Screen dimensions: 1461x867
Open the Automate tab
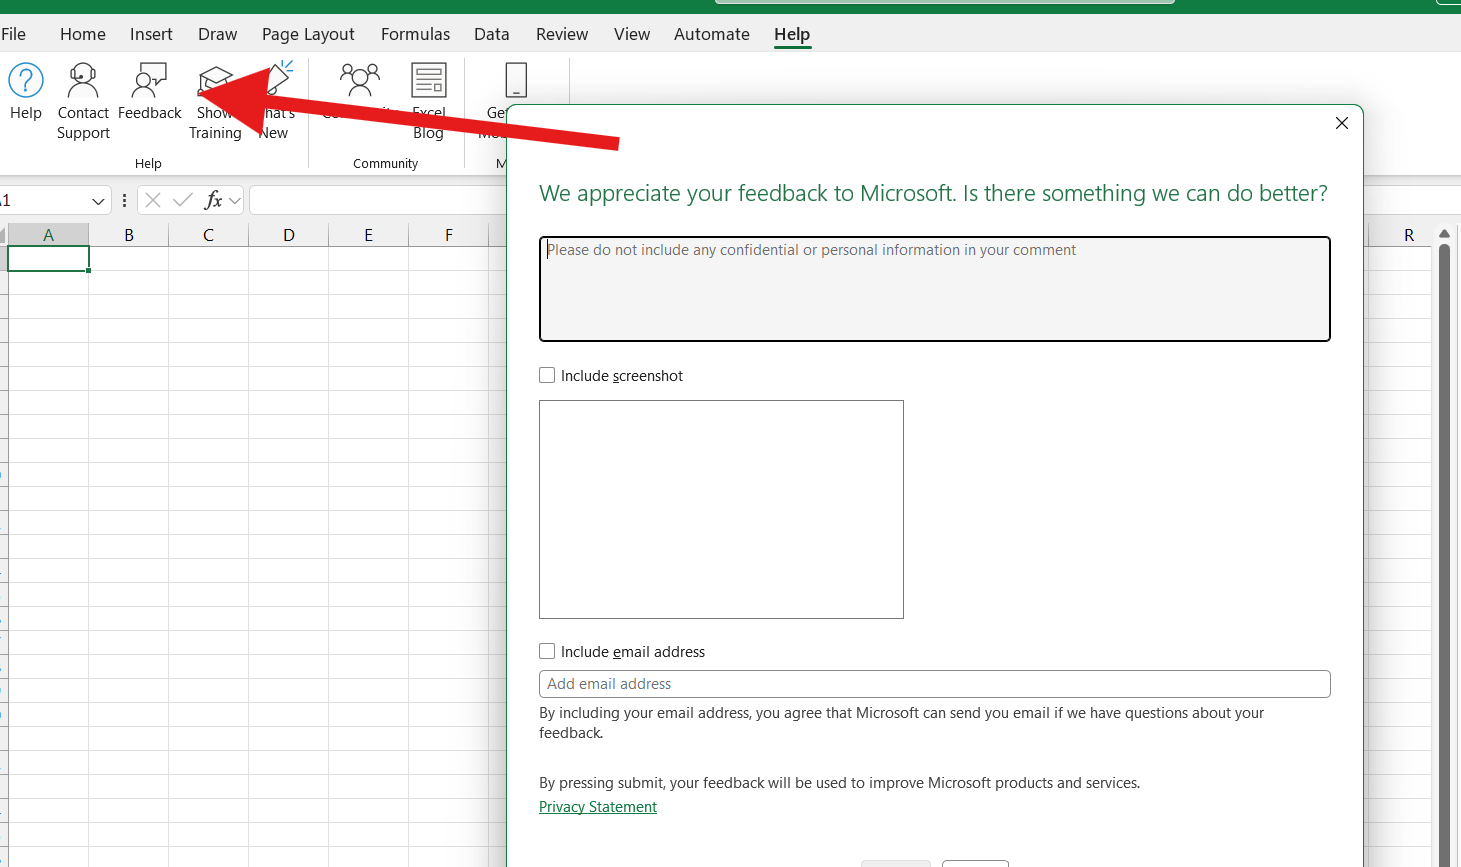click(x=712, y=34)
